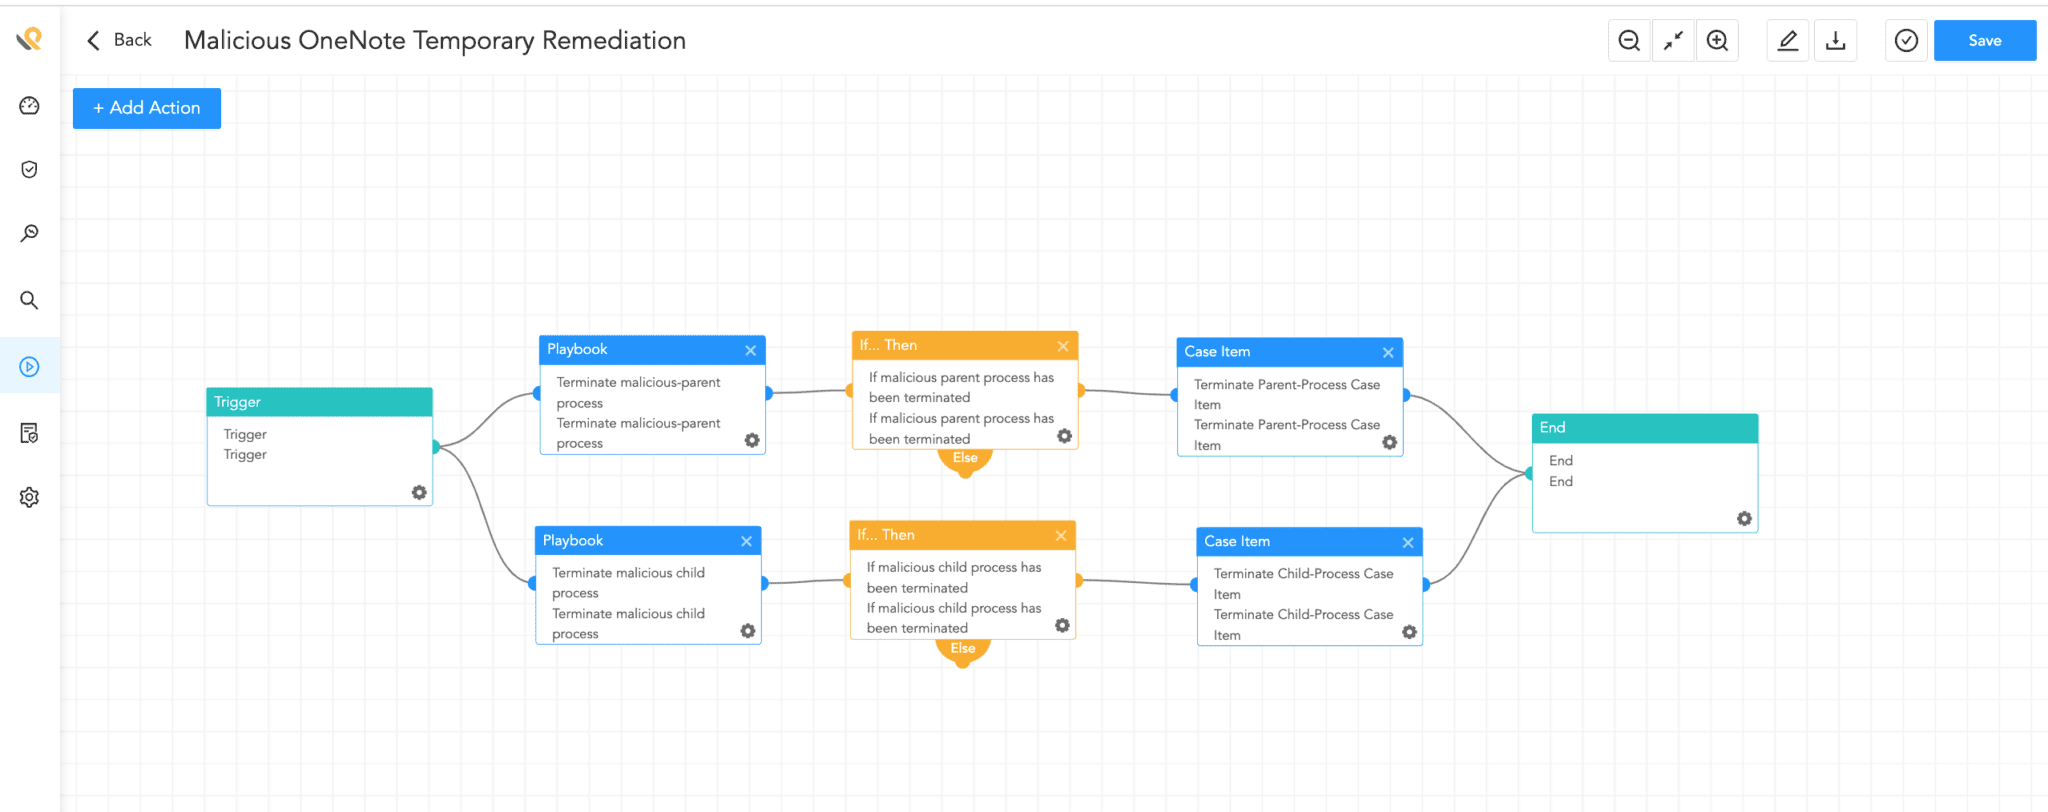Click the zoom out magnifier icon
The image size is (2048, 812).
pyautogui.click(x=1629, y=41)
